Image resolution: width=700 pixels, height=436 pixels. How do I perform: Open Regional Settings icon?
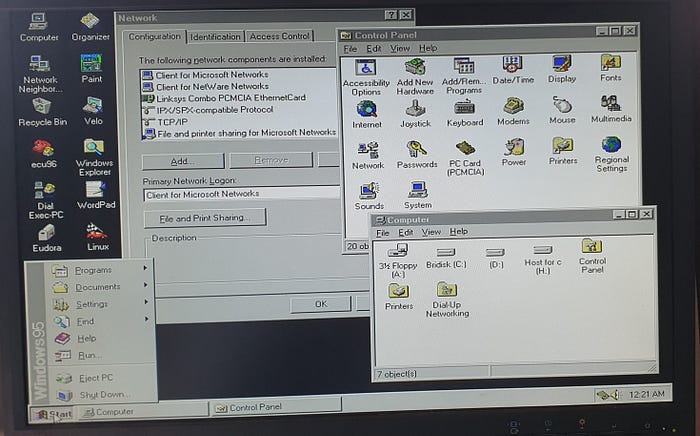click(612, 154)
